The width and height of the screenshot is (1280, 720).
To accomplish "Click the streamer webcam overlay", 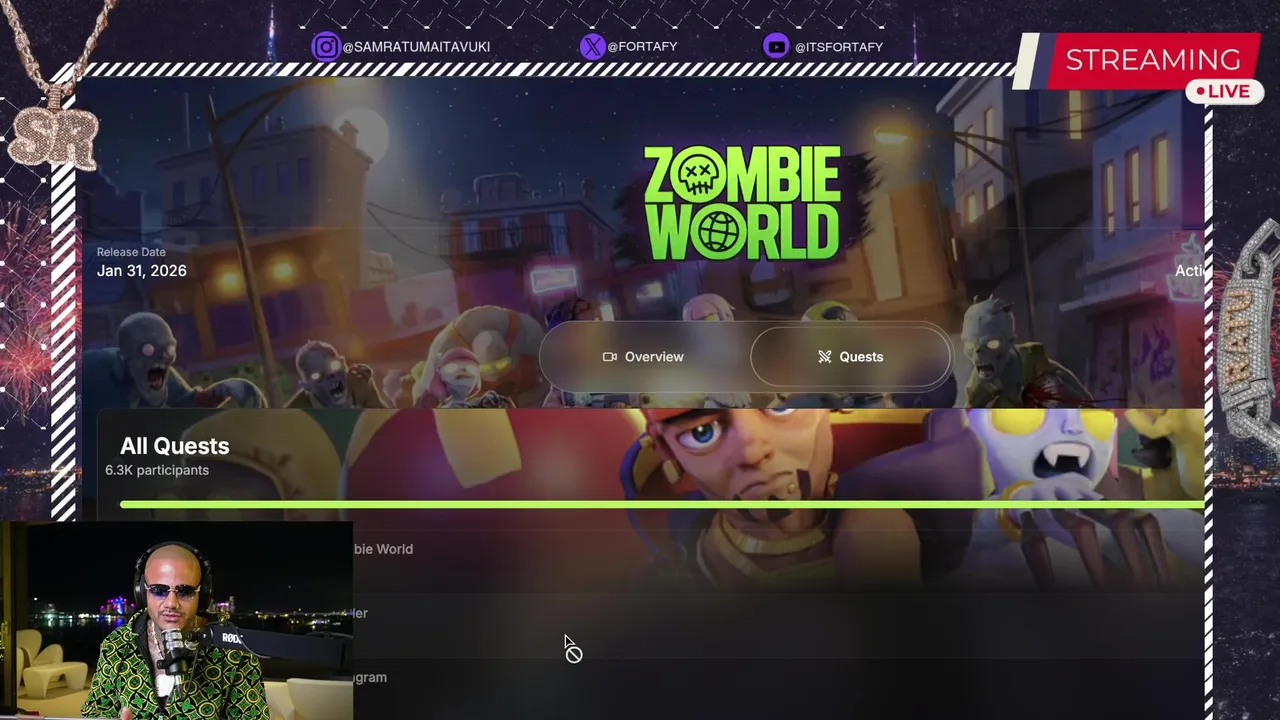I will tap(176, 620).
